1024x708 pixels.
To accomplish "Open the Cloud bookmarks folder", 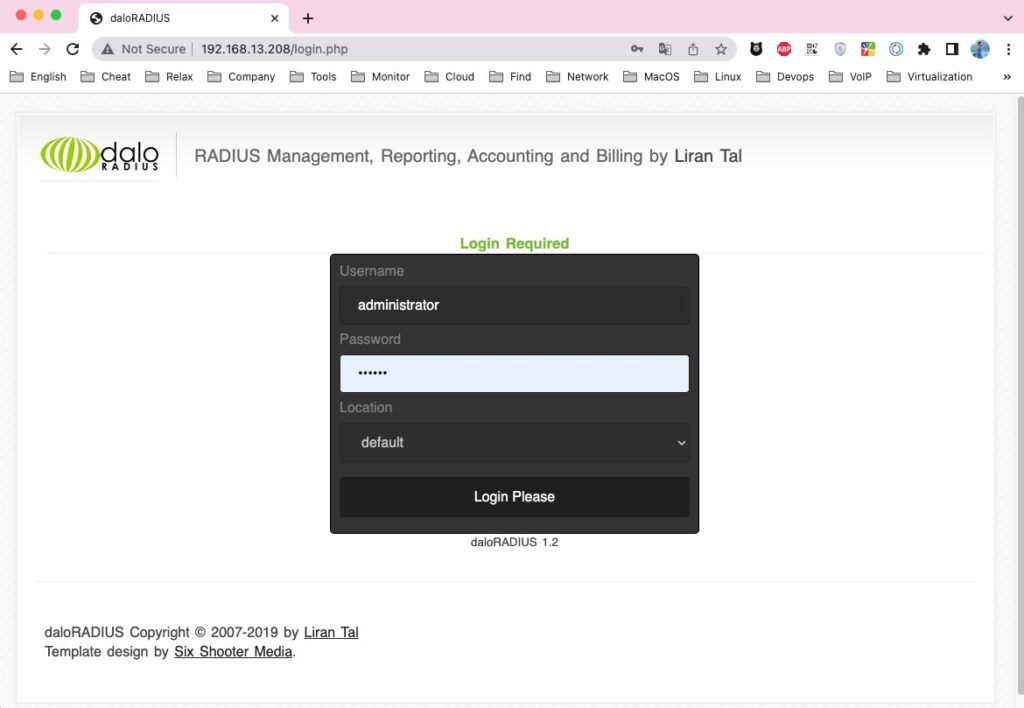I will (x=449, y=76).
